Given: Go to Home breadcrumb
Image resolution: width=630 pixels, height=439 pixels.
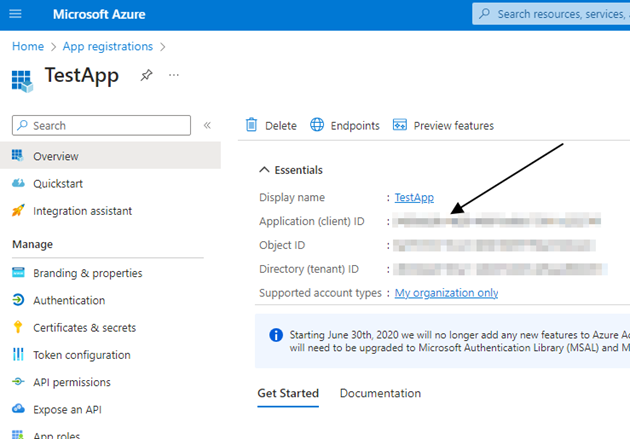Looking at the screenshot, I should coord(28,47).
